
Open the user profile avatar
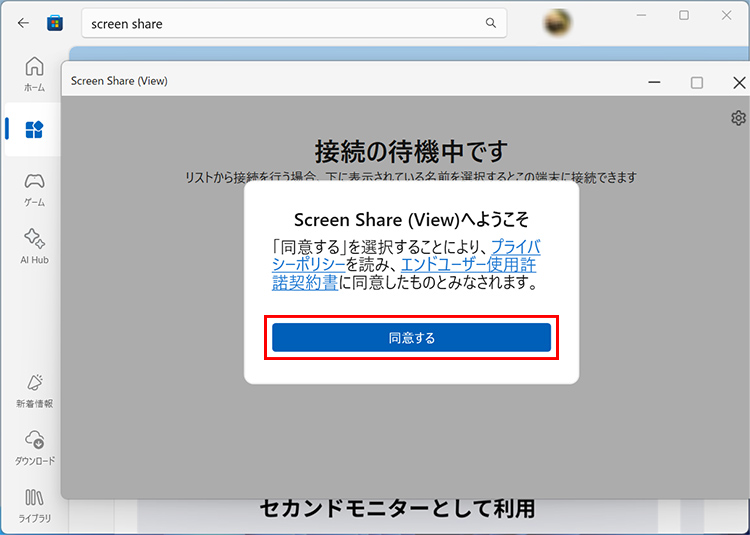pos(558,22)
